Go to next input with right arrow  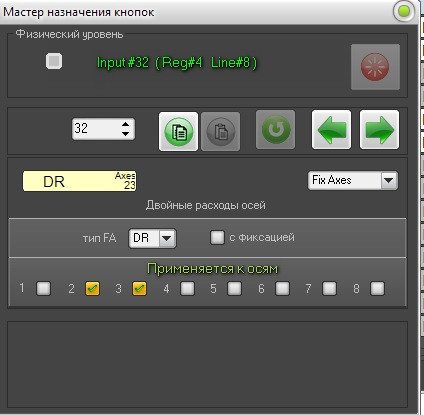click(x=379, y=129)
